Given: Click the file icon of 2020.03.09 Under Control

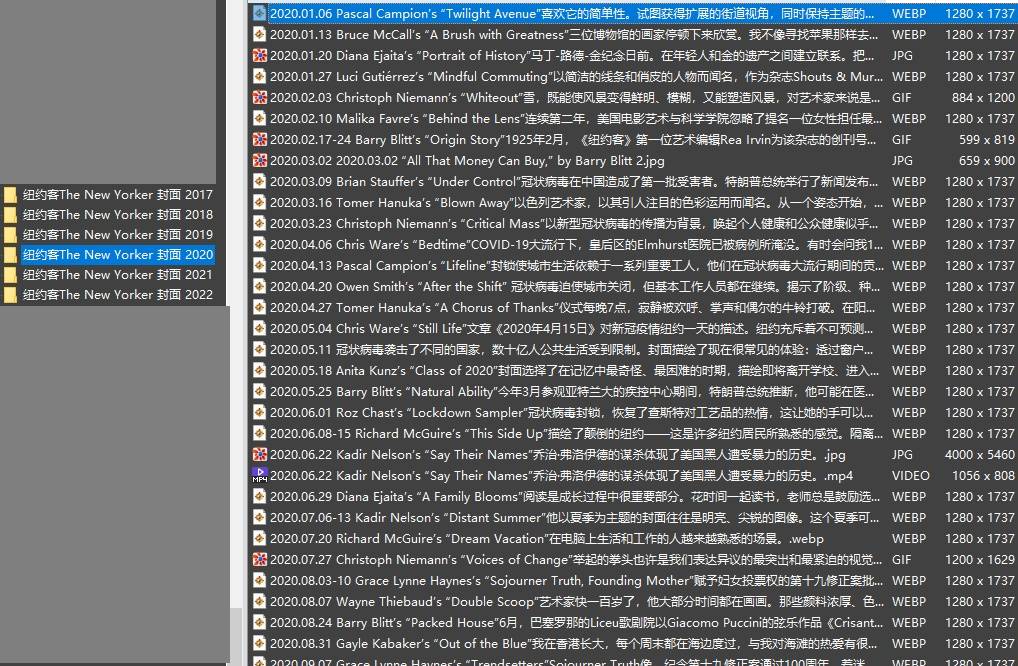Looking at the screenshot, I should [259, 181].
